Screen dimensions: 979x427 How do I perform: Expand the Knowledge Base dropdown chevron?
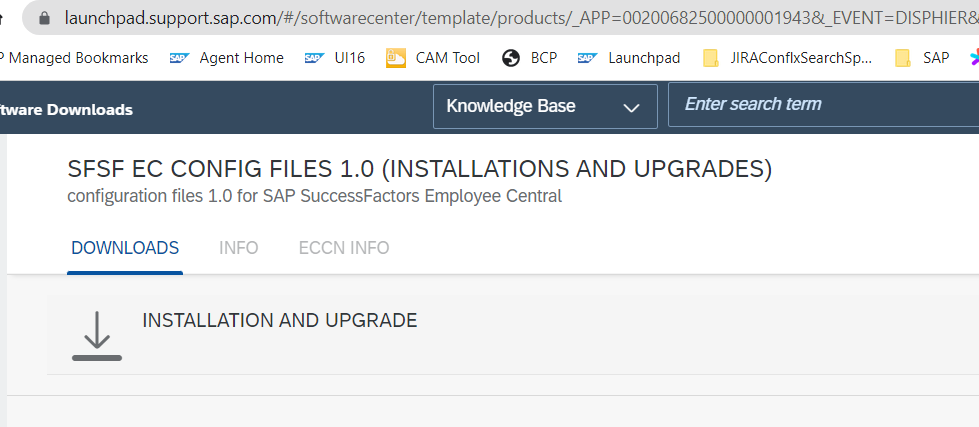point(631,107)
